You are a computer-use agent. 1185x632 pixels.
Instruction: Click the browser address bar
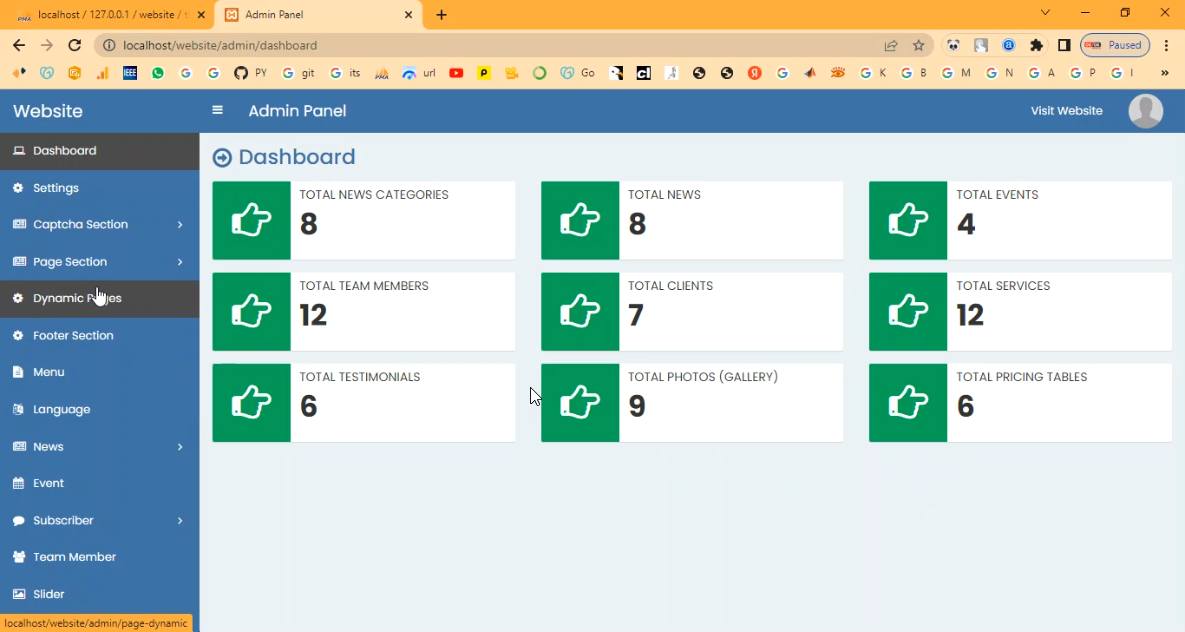click(x=500, y=45)
